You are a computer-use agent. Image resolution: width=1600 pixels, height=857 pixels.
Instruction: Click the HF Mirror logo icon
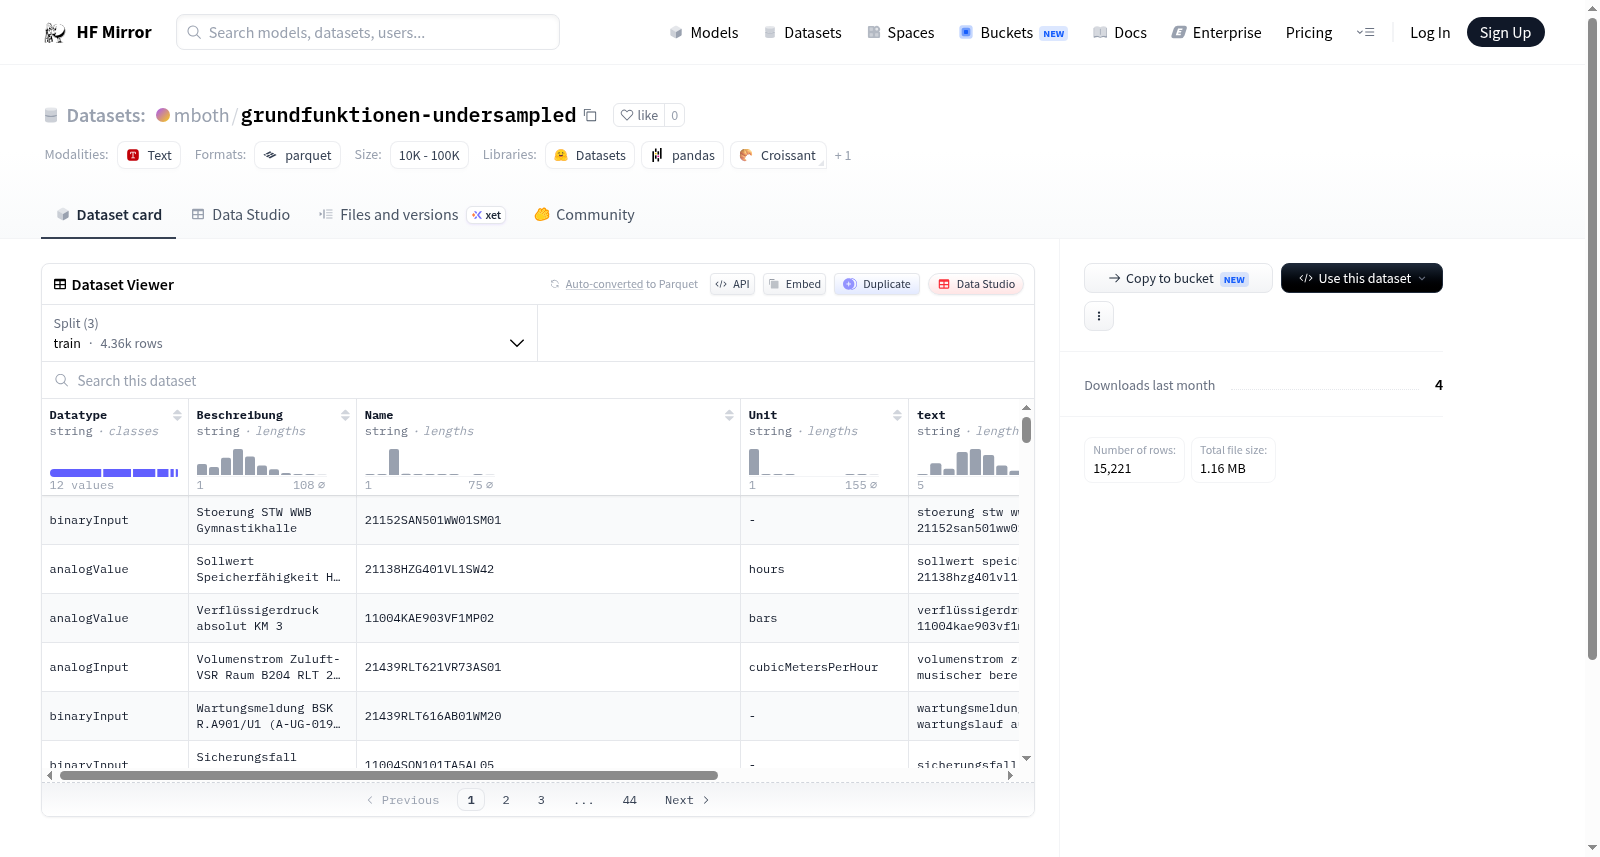tap(55, 33)
